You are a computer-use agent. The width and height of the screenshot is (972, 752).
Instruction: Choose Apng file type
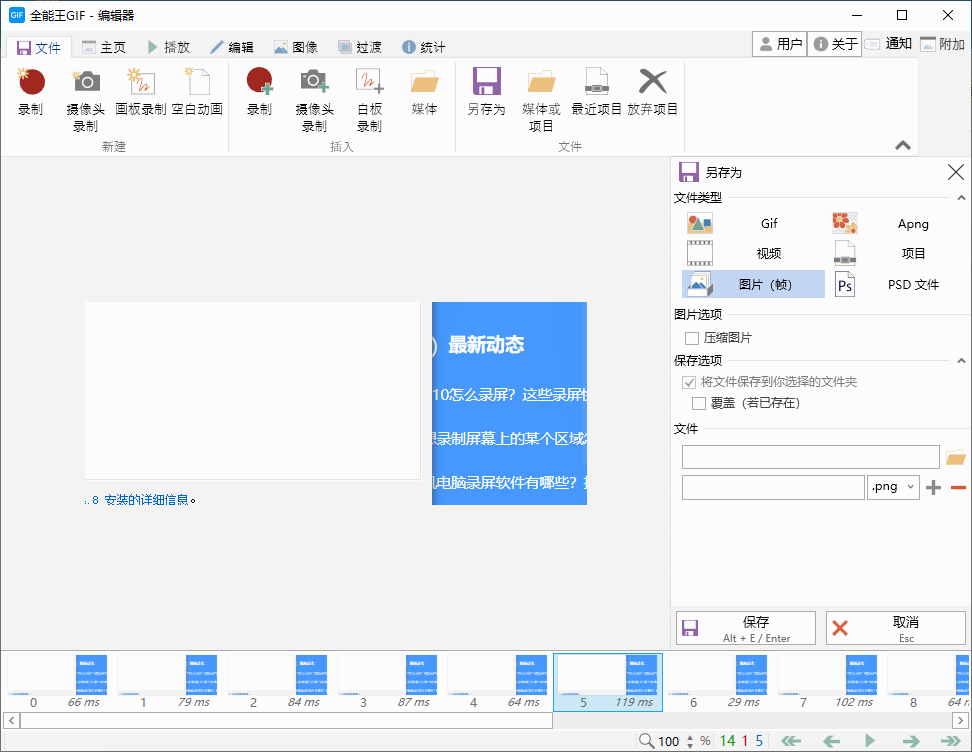click(x=896, y=224)
